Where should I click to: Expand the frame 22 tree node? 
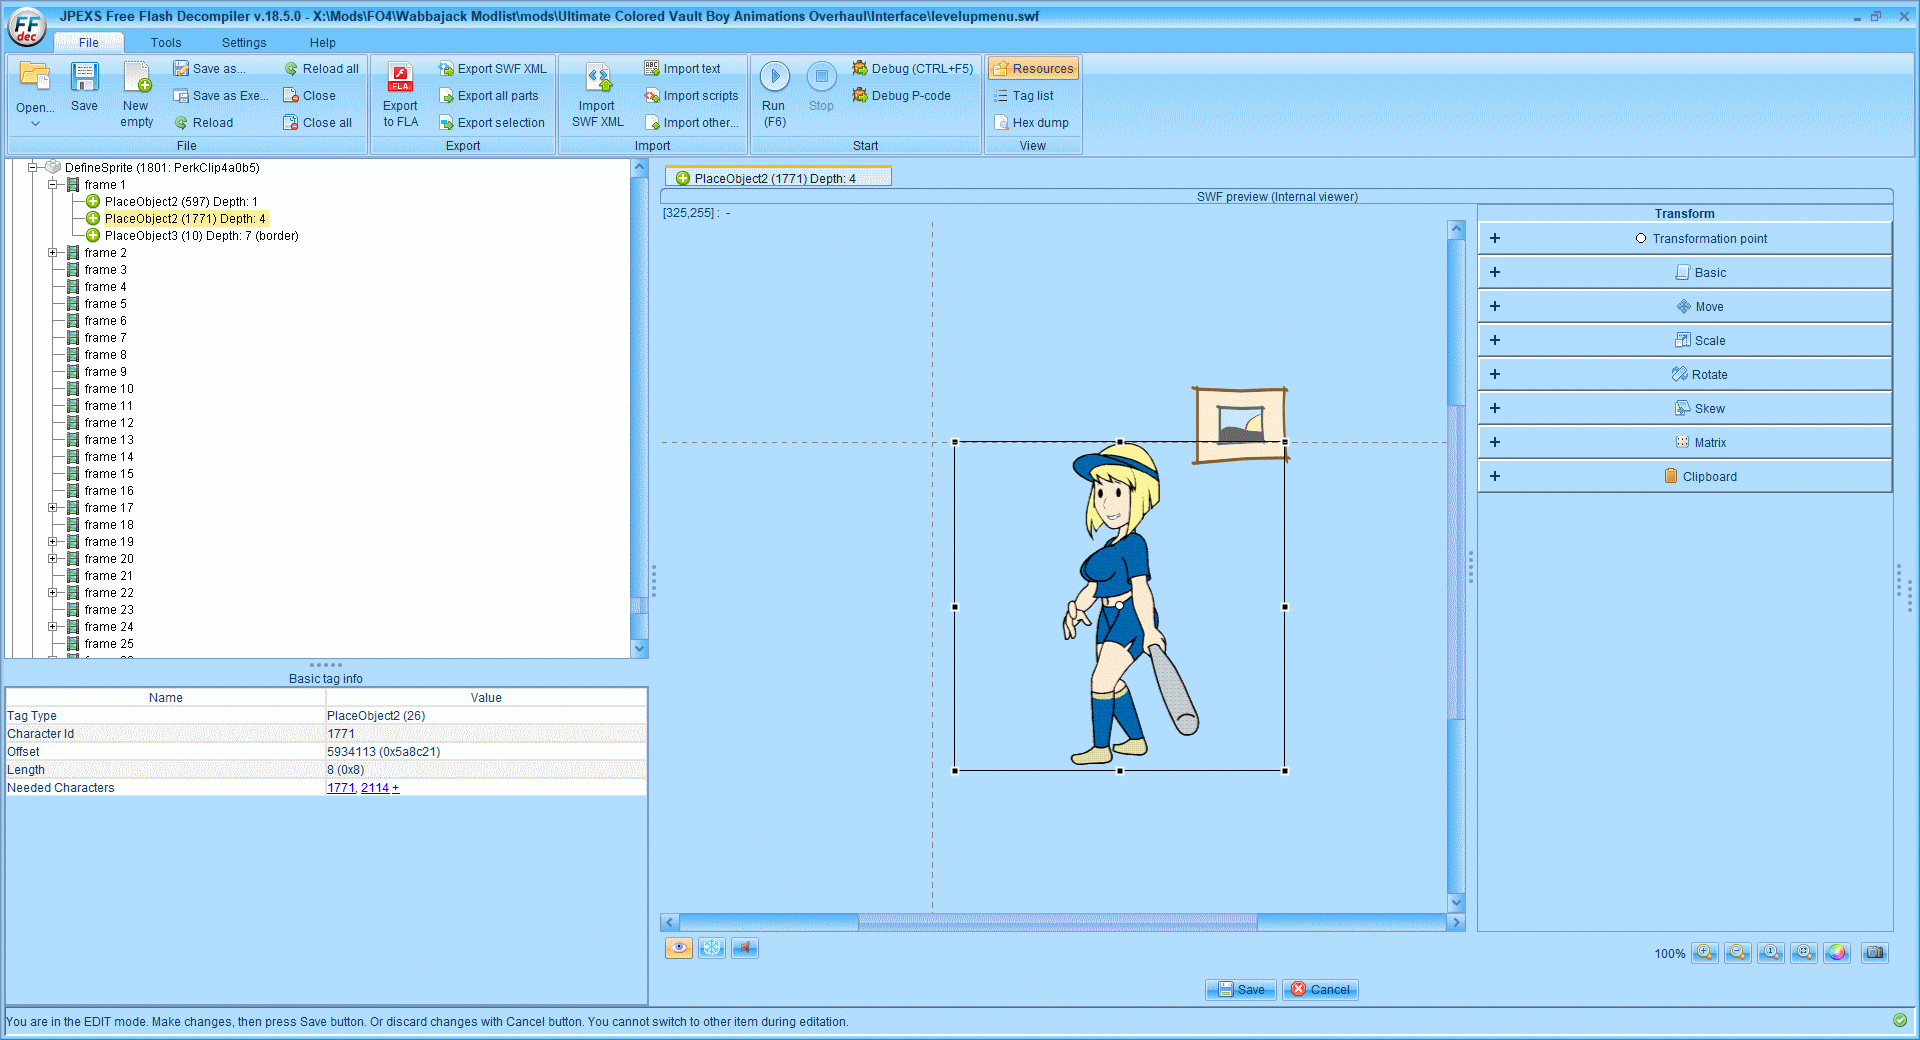click(x=53, y=593)
